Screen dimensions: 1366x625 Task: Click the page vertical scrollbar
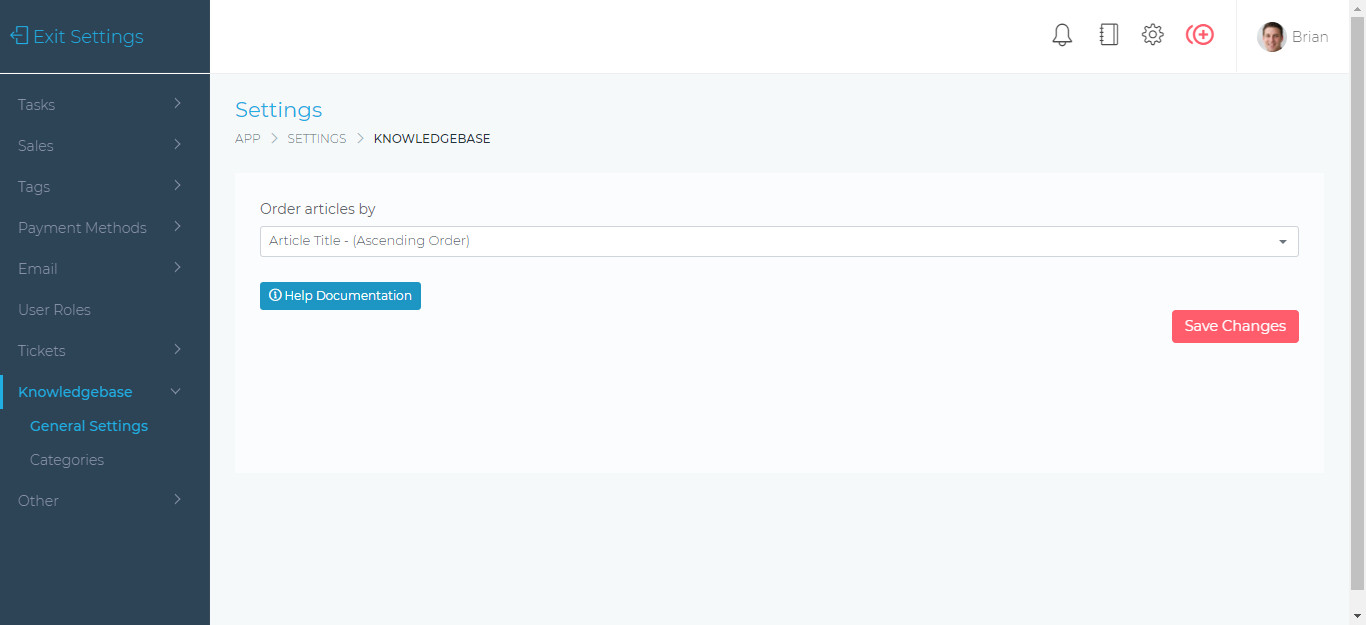tap(1357, 300)
